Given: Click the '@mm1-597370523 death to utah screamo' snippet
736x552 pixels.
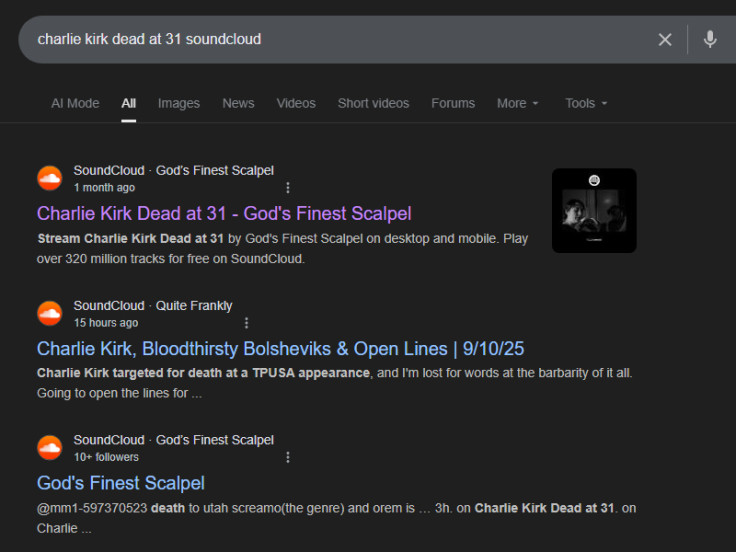Looking at the screenshot, I should tap(337, 518).
